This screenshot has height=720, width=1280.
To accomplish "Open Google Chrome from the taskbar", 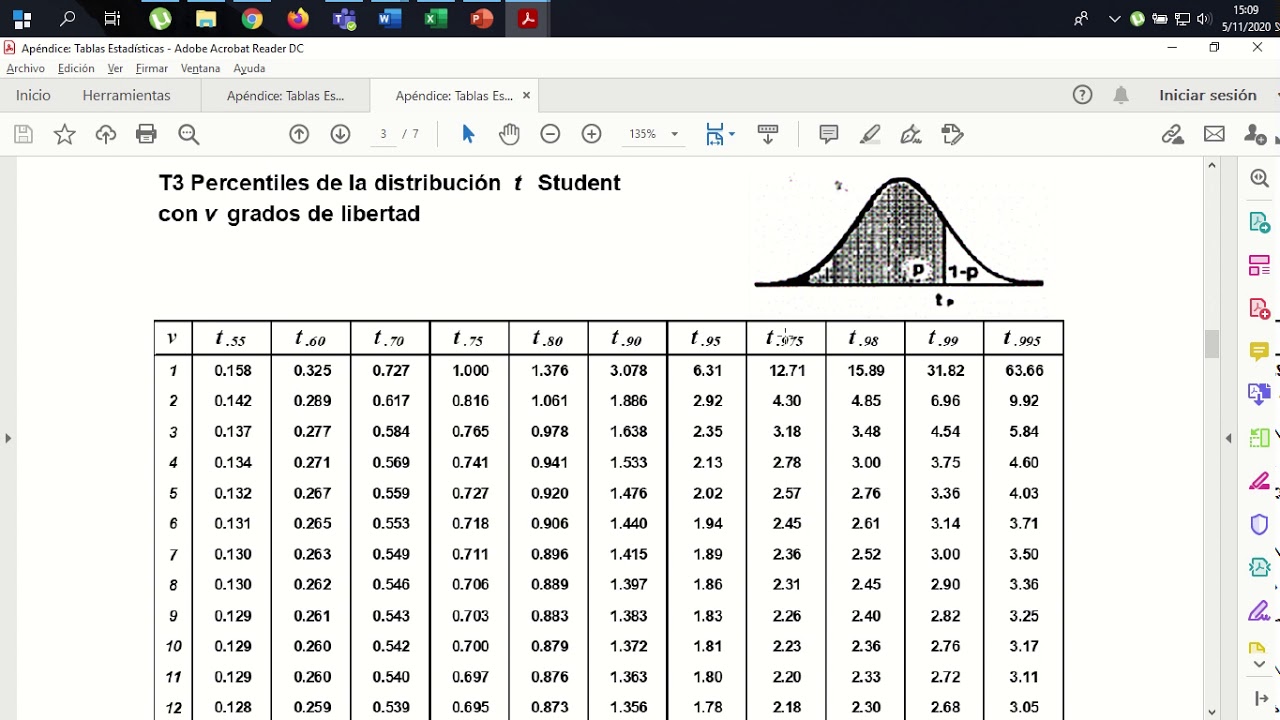I will coord(252,18).
